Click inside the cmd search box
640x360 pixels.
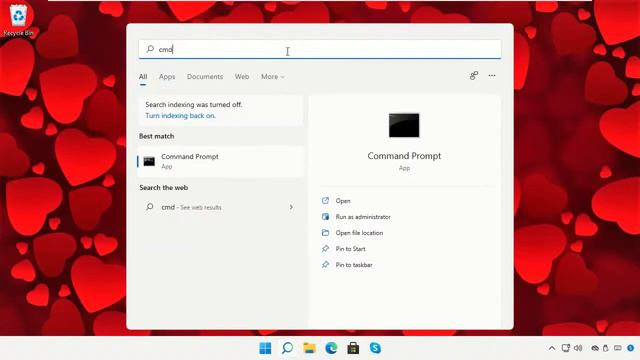(320, 49)
